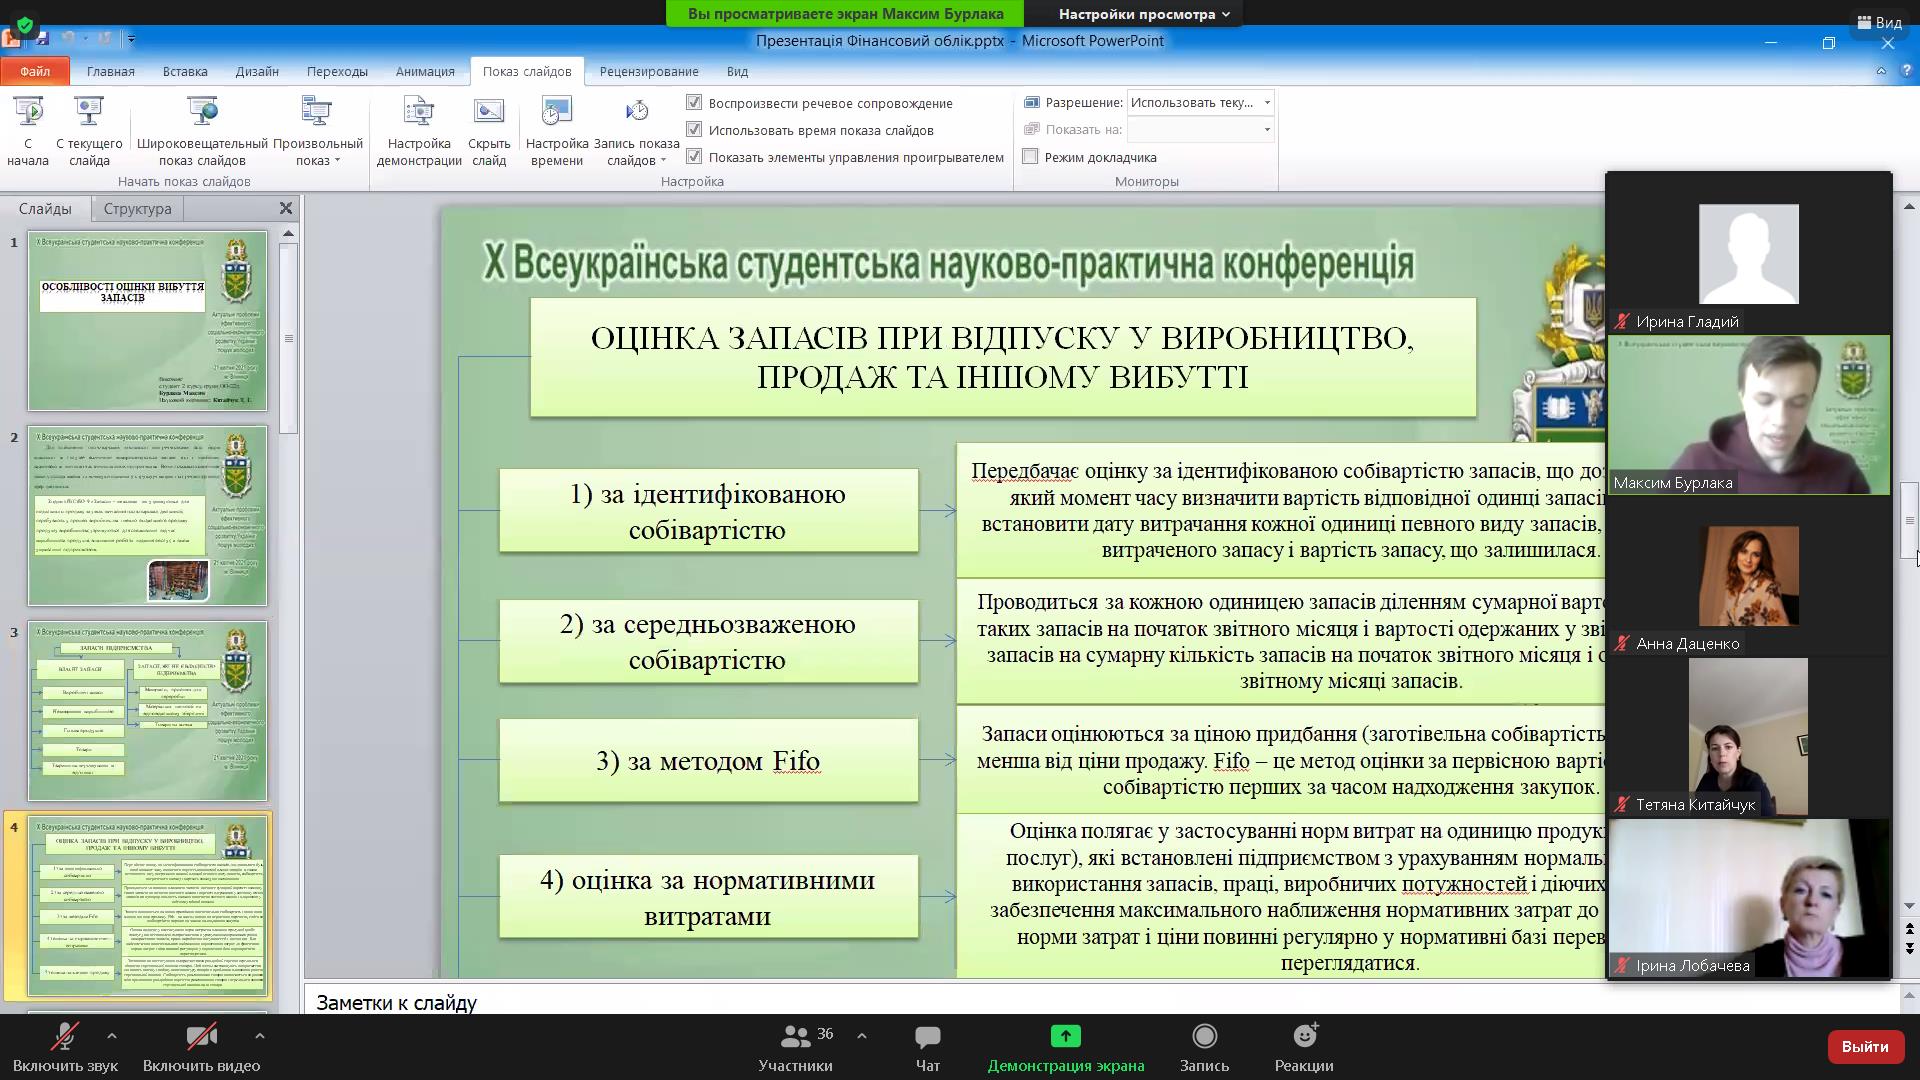Click the 'С начала' slideshow icon
Image resolution: width=1920 pixels, height=1080 pixels.
pos(28,112)
